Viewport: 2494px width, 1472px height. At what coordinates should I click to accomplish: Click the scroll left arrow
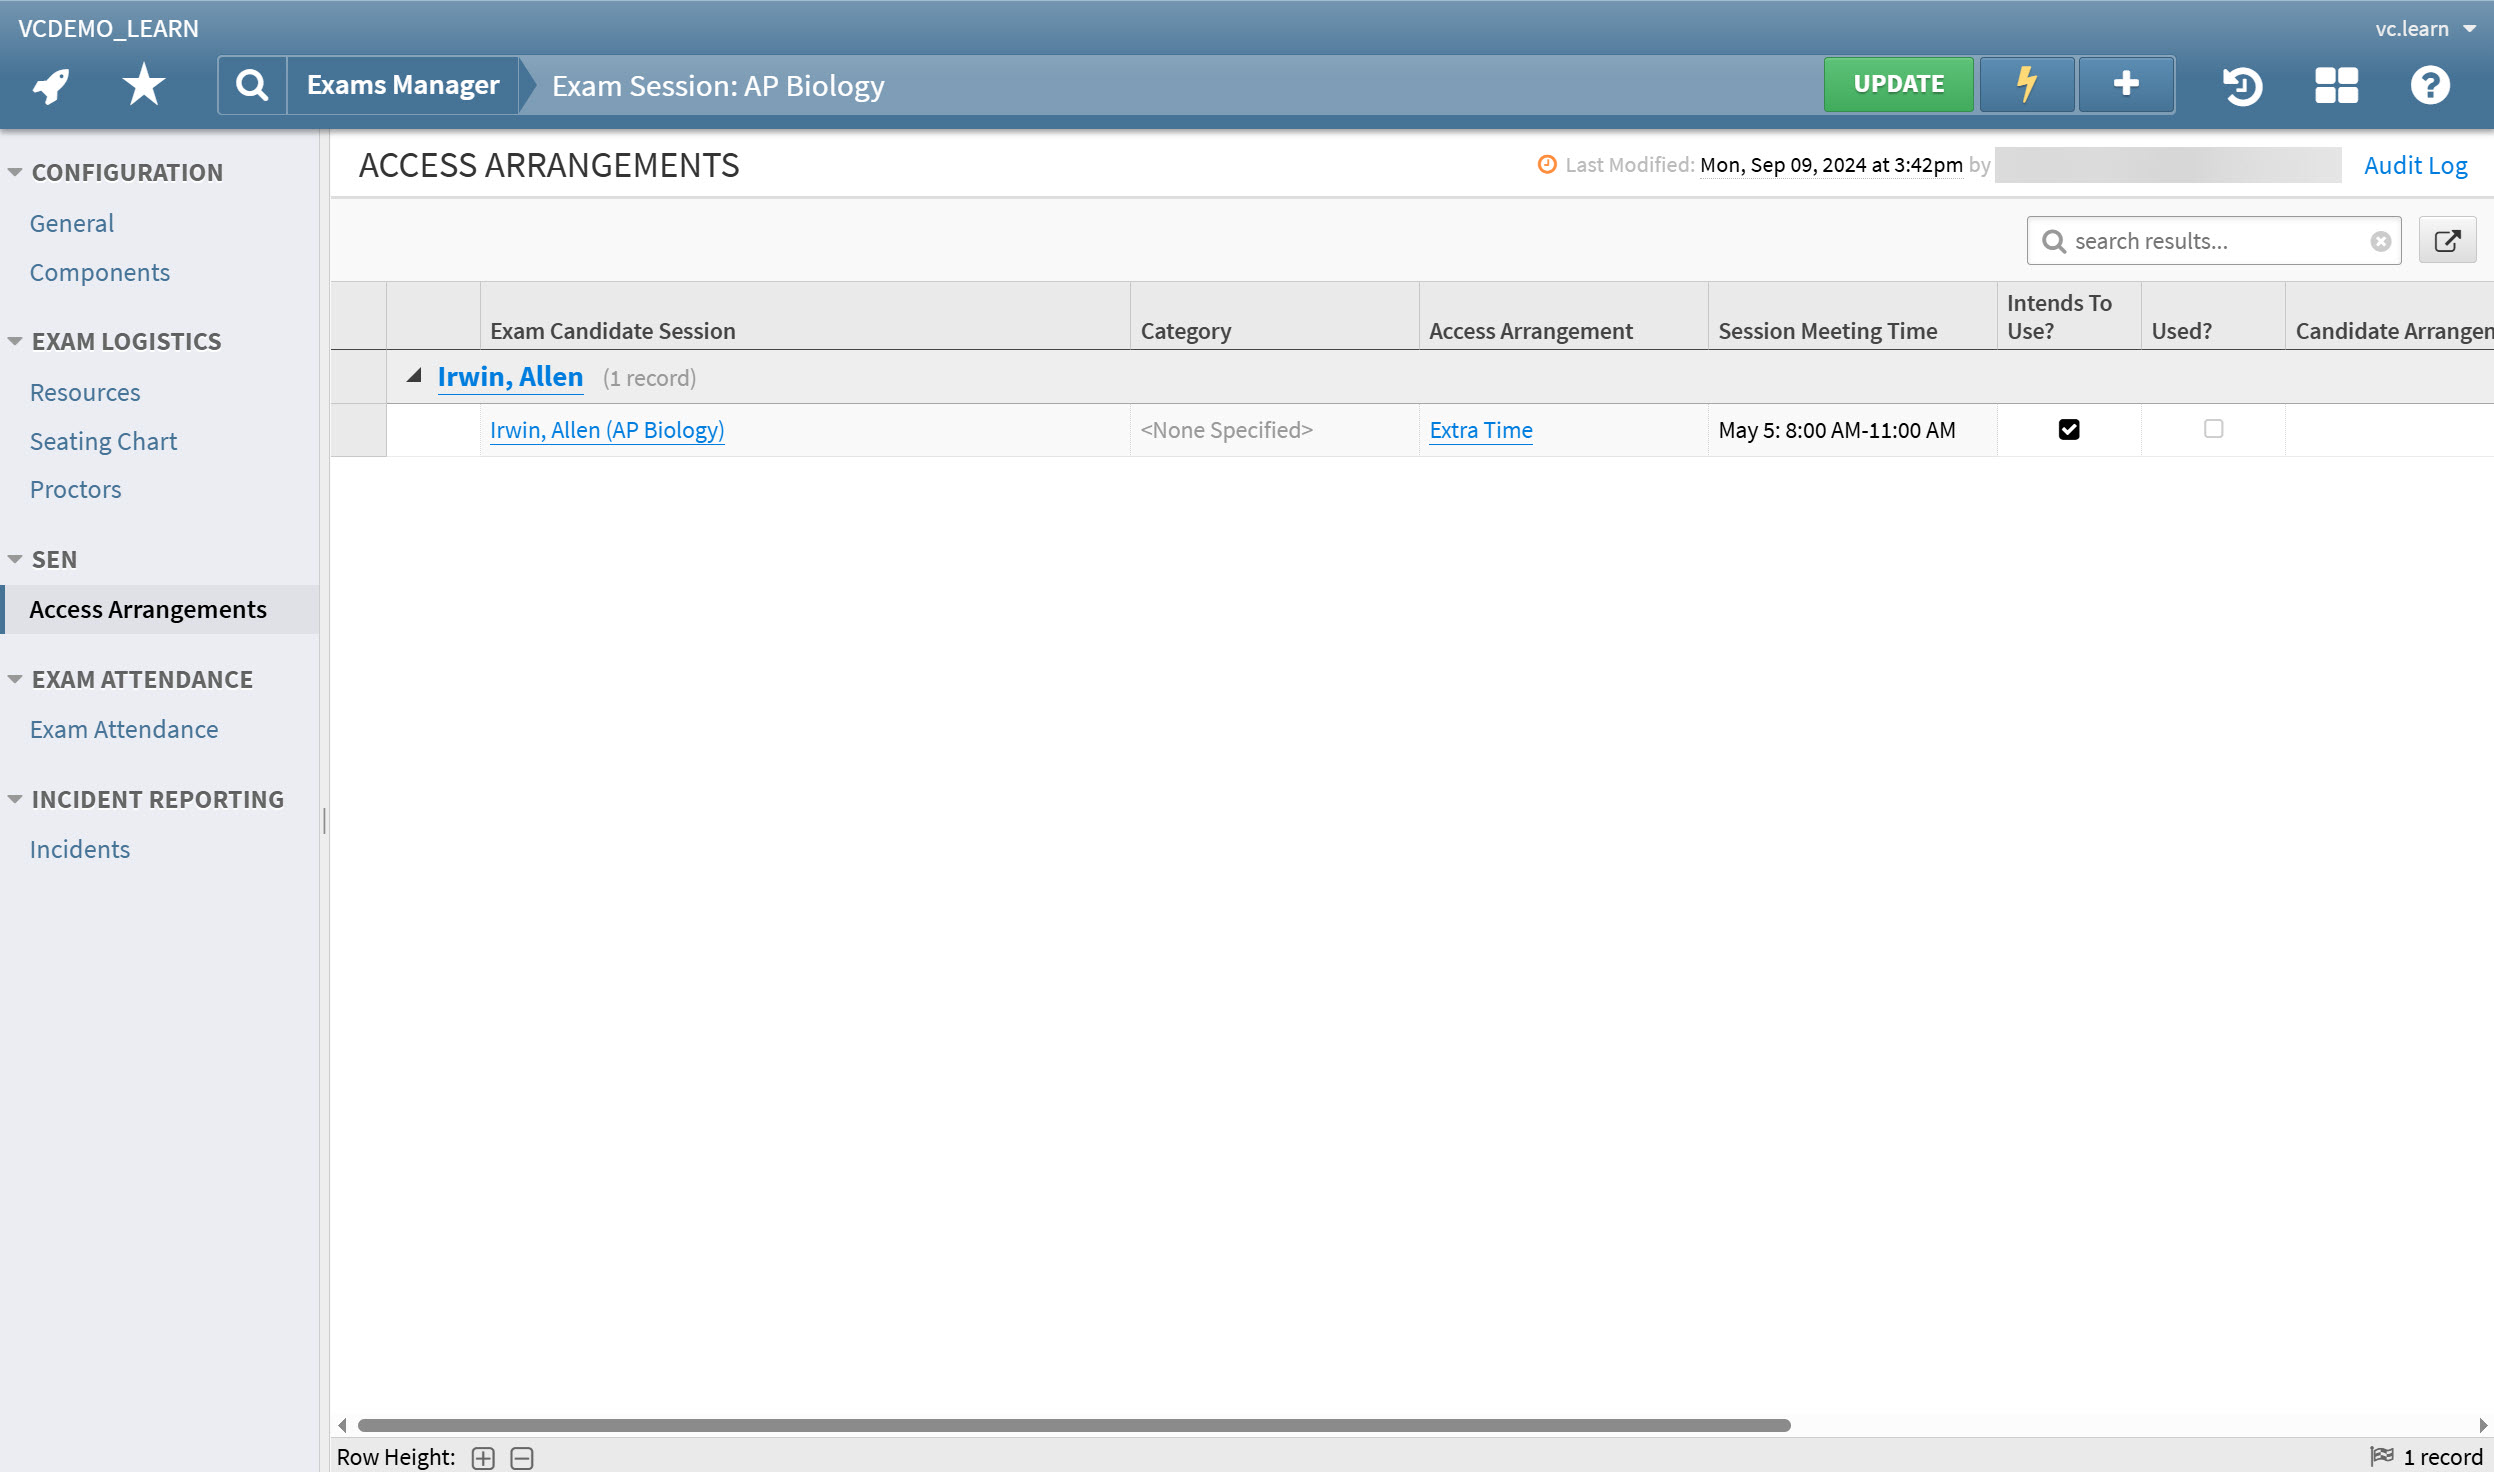point(342,1425)
